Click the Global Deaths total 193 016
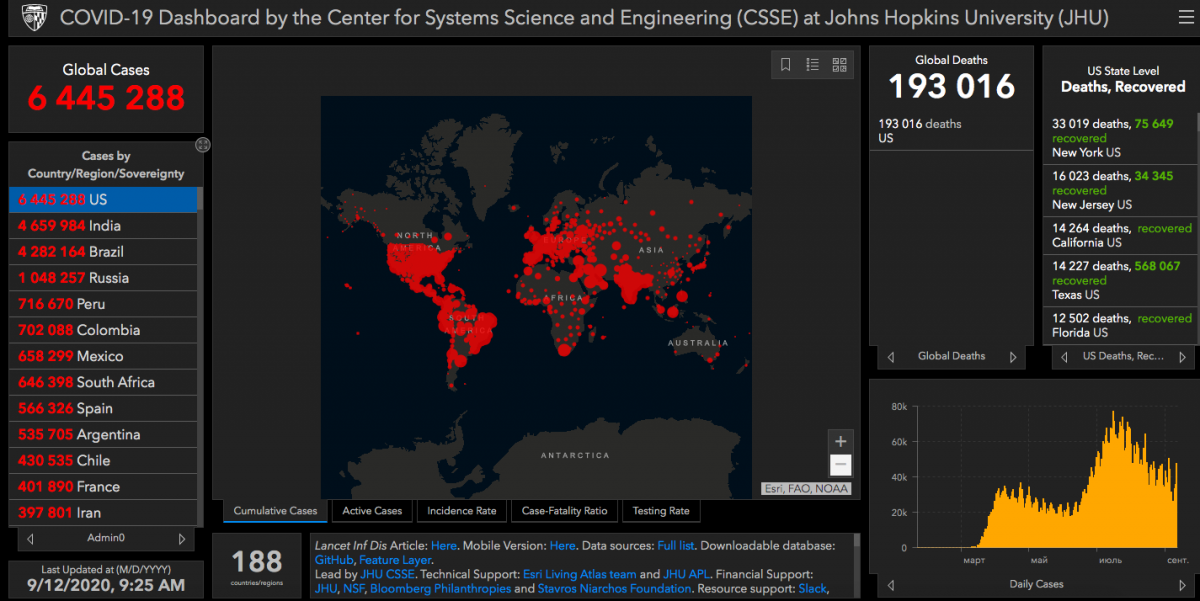Image resolution: width=1200 pixels, height=601 pixels. 951,87
